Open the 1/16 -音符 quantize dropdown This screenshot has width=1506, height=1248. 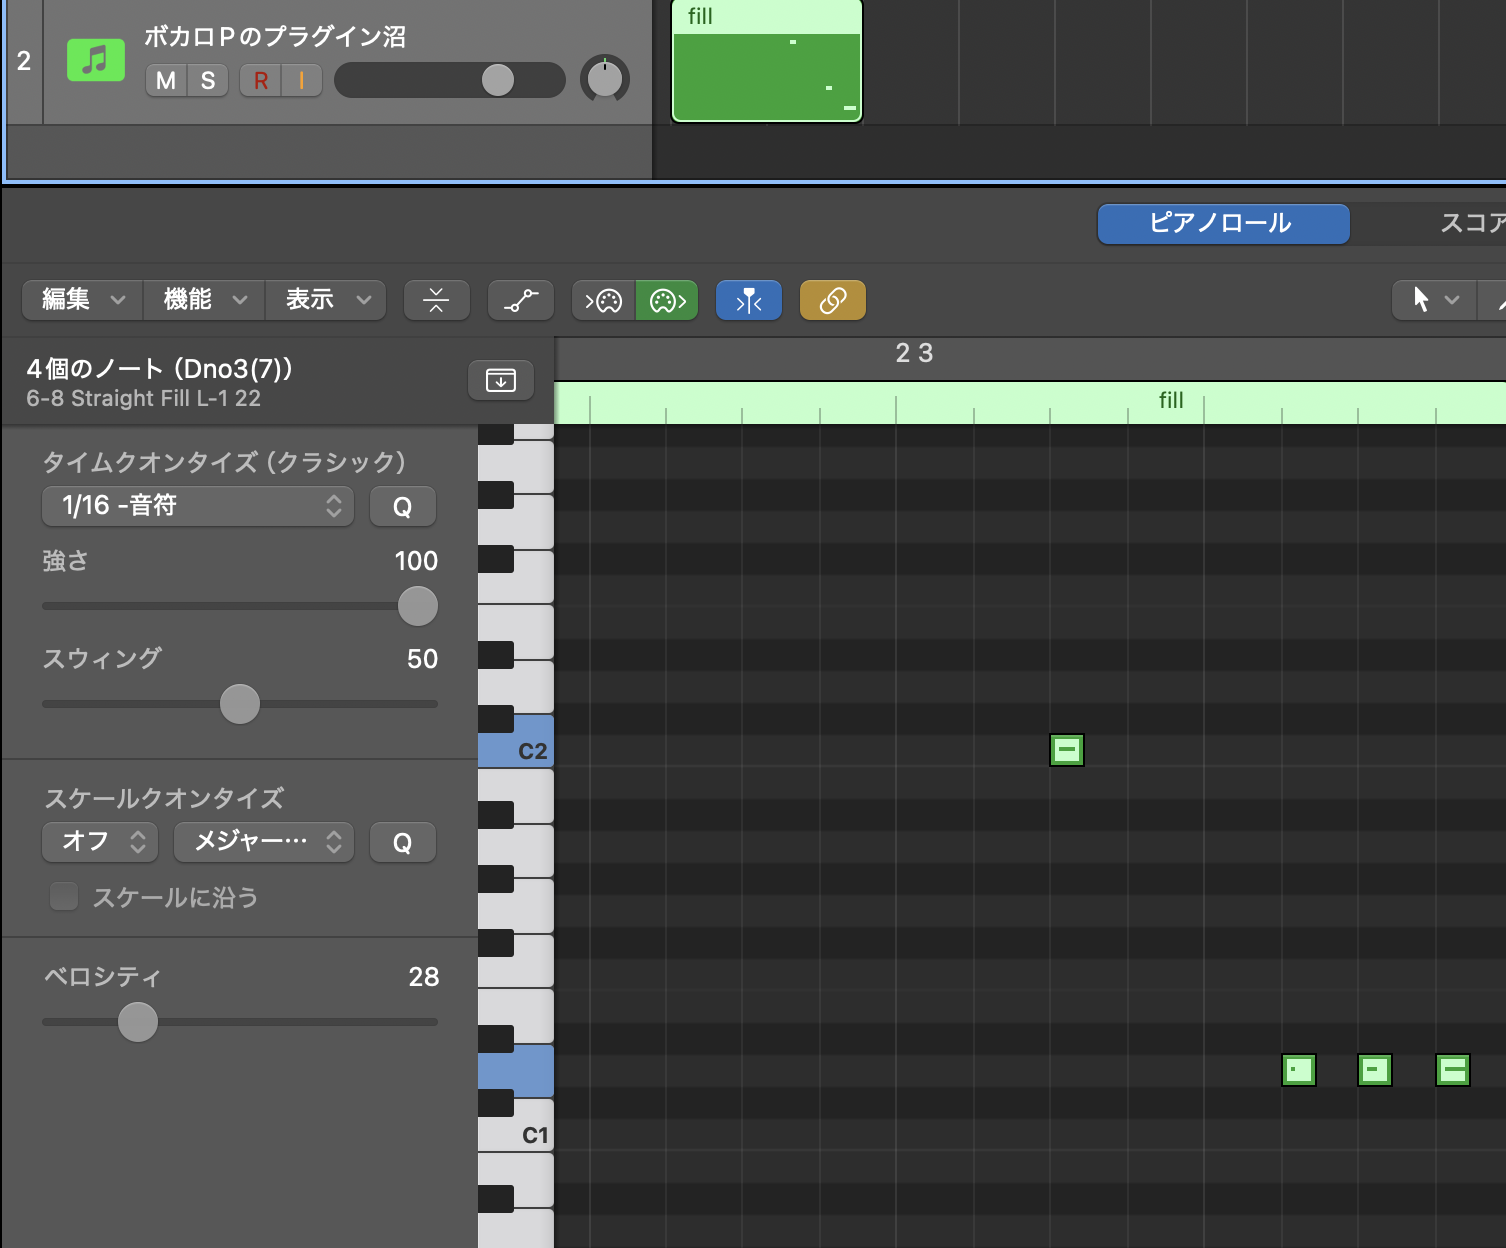(x=198, y=506)
